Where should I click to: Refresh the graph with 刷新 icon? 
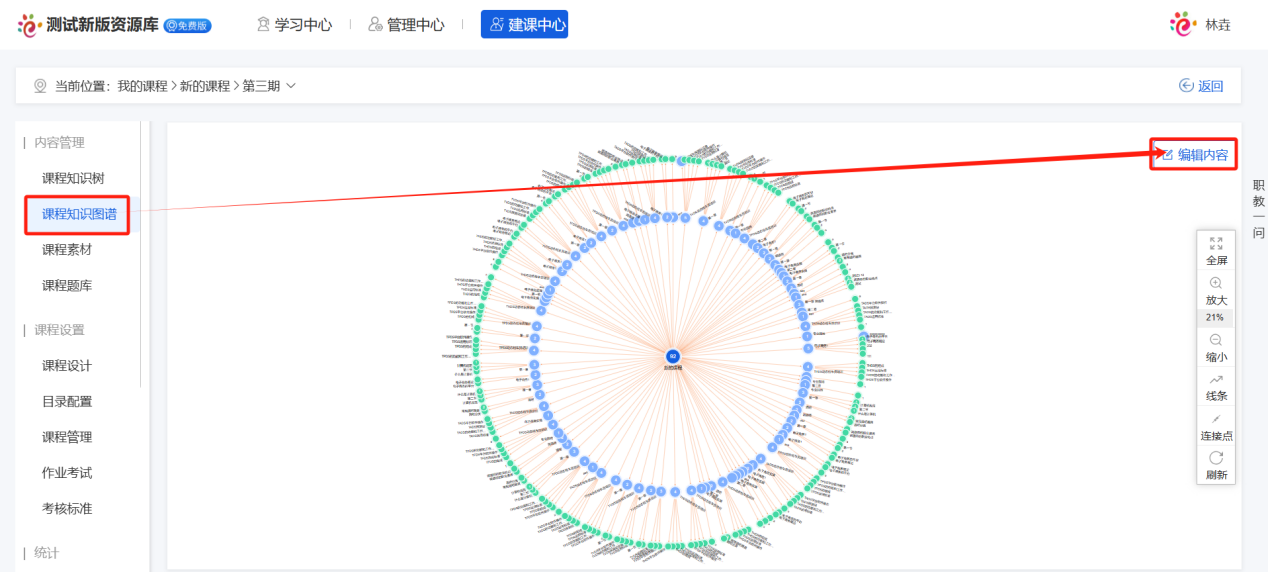(1216, 458)
